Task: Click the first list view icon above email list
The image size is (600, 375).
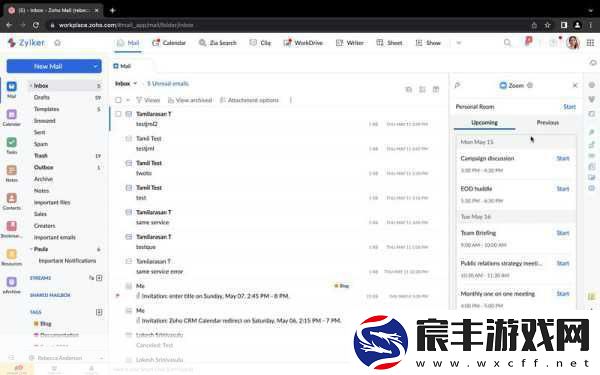Action: [x=409, y=89]
